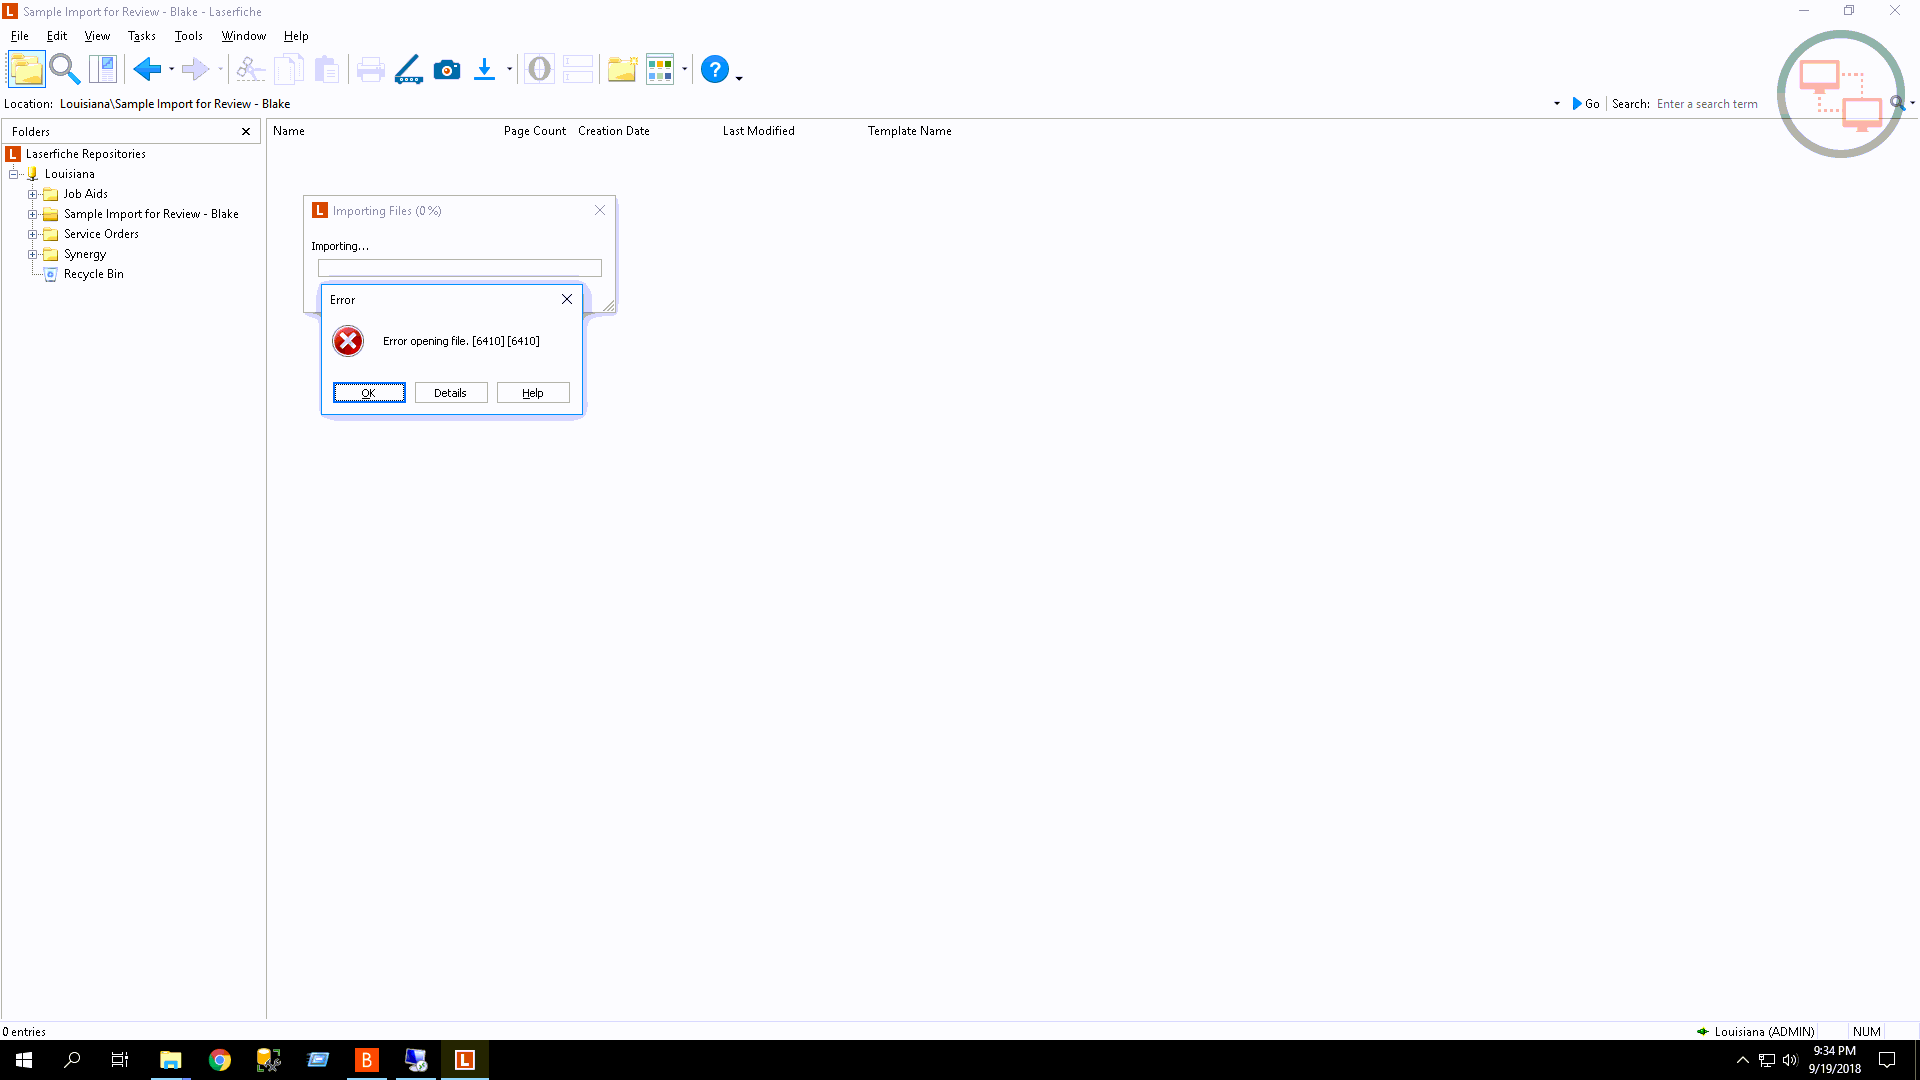Open the Back button history dropdown

[172, 69]
